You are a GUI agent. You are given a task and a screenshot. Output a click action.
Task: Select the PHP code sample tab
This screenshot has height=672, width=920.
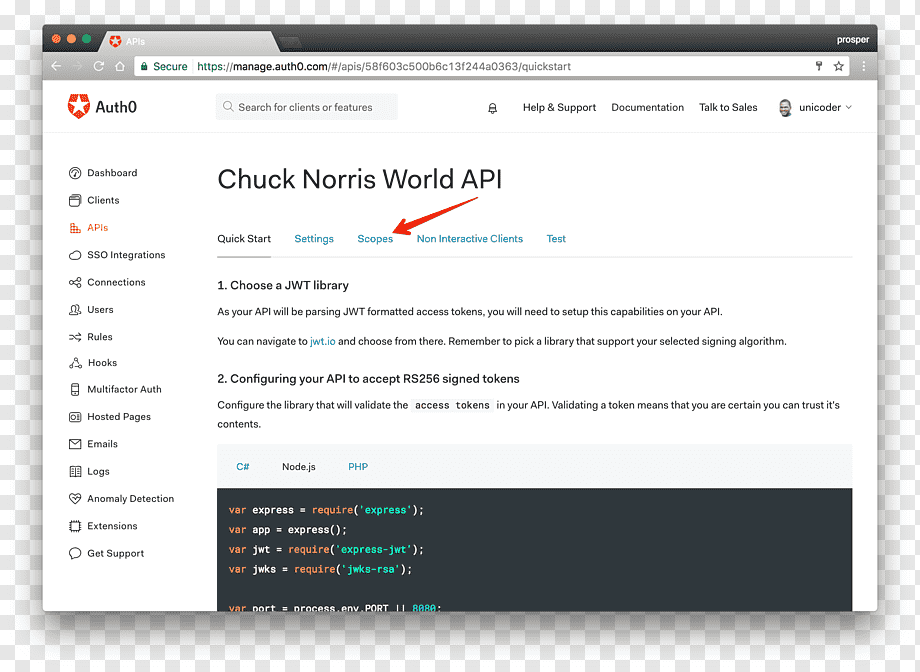pos(358,467)
